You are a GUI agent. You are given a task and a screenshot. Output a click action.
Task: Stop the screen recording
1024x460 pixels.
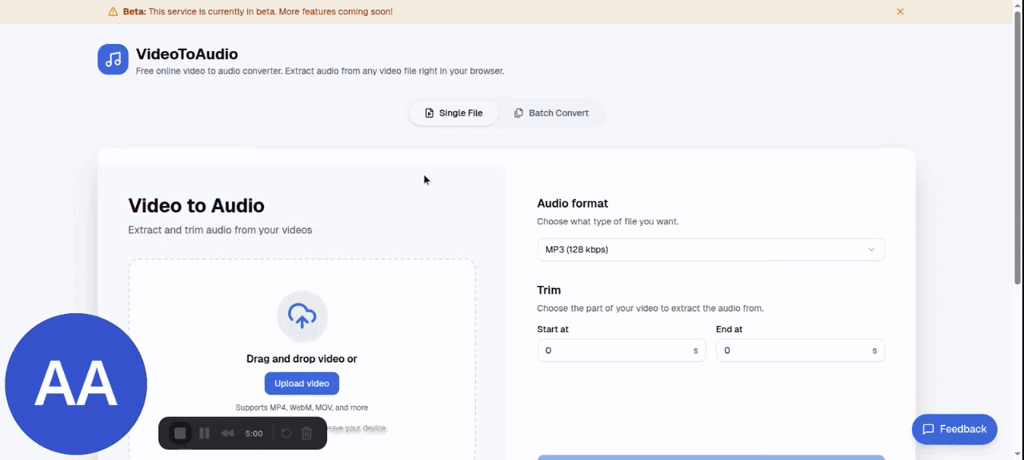[180, 433]
